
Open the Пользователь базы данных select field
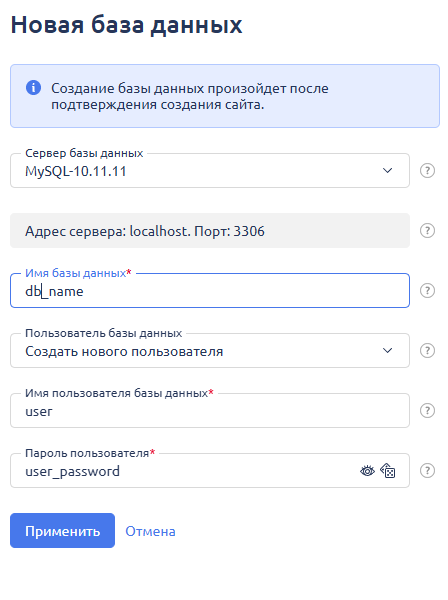pos(210,351)
